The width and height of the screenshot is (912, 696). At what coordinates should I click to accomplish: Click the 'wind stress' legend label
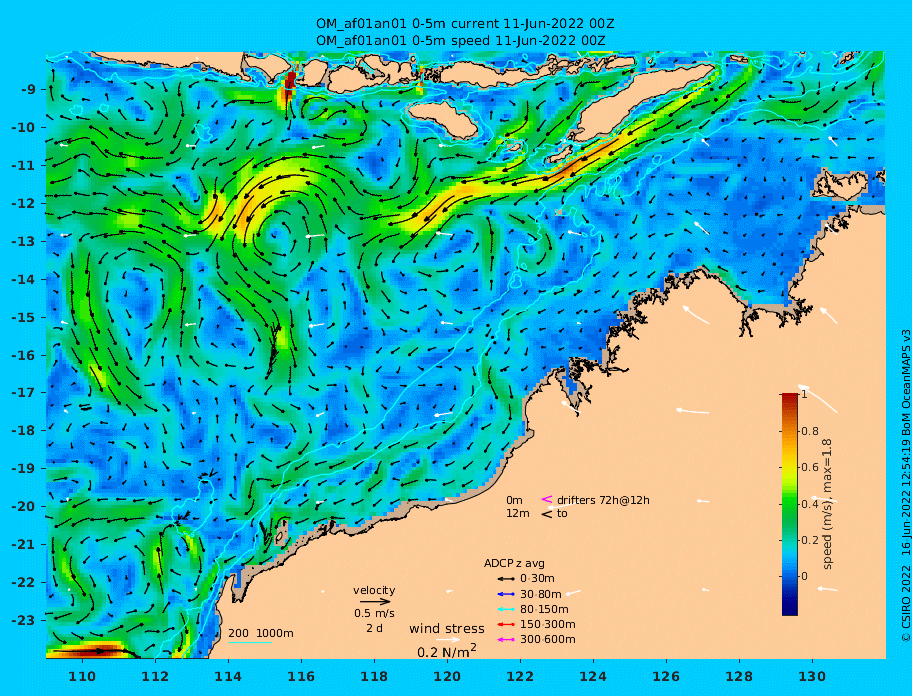pyautogui.click(x=447, y=629)
